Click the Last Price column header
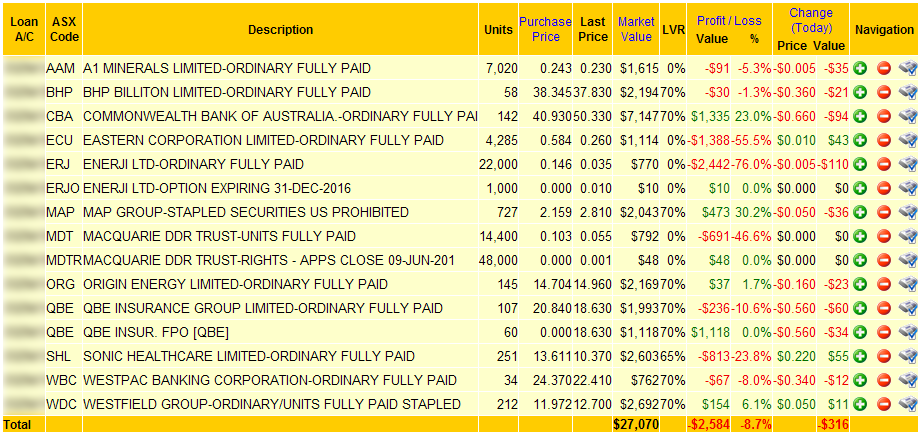 coord(593,29)
